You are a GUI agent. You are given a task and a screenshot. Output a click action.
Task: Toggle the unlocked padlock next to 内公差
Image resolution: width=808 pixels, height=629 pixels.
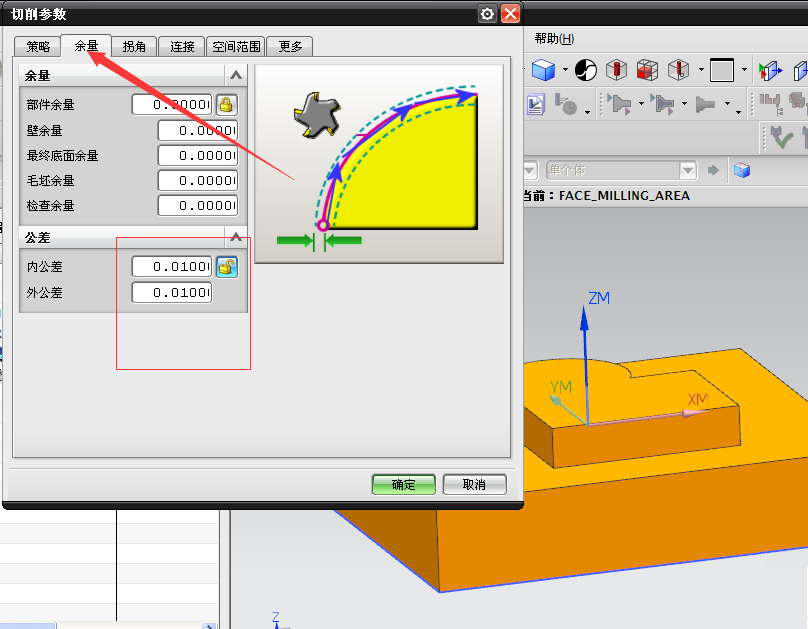pos(227,267)
